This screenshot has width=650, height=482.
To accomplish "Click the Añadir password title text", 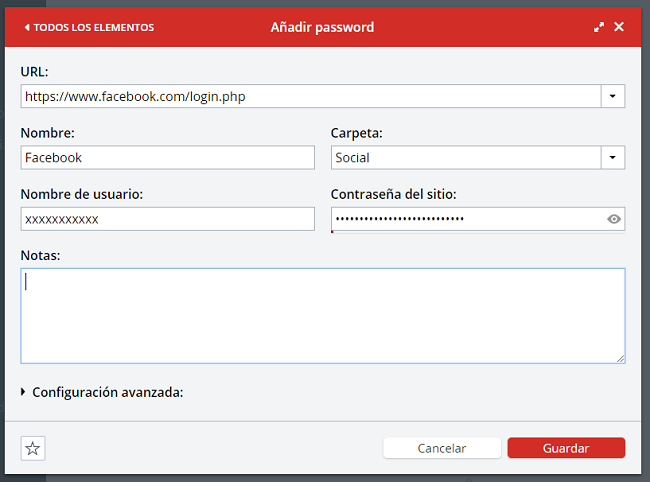I will [x=322, y=27].
